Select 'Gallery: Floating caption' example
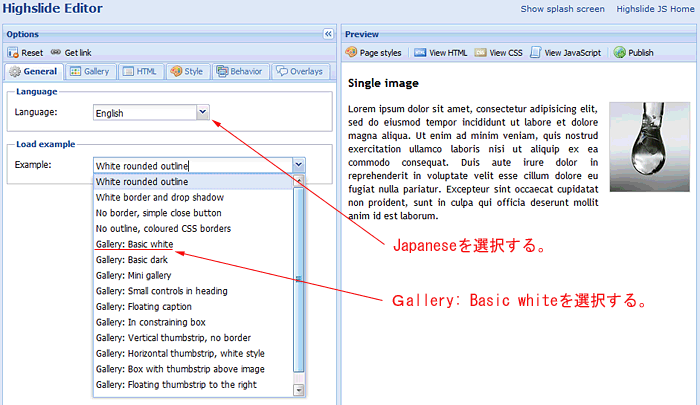The width and height of the screenshot is (700, 405). 193,307
